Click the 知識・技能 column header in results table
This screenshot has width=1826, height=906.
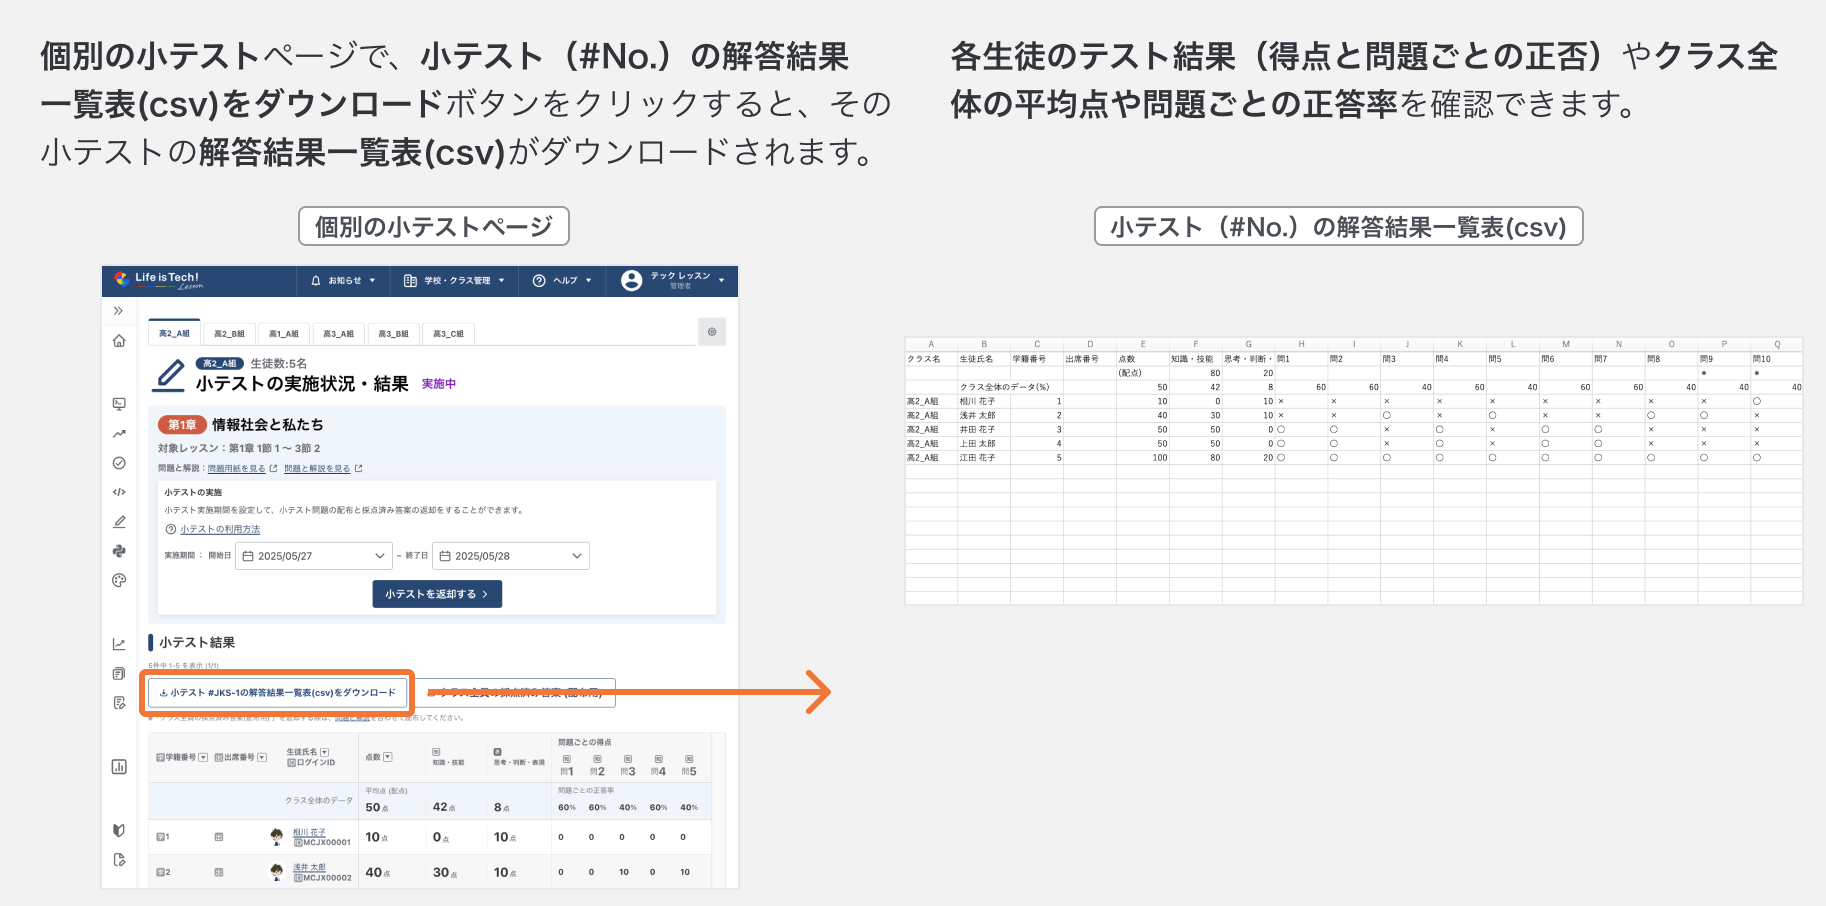tap(447, 757)
